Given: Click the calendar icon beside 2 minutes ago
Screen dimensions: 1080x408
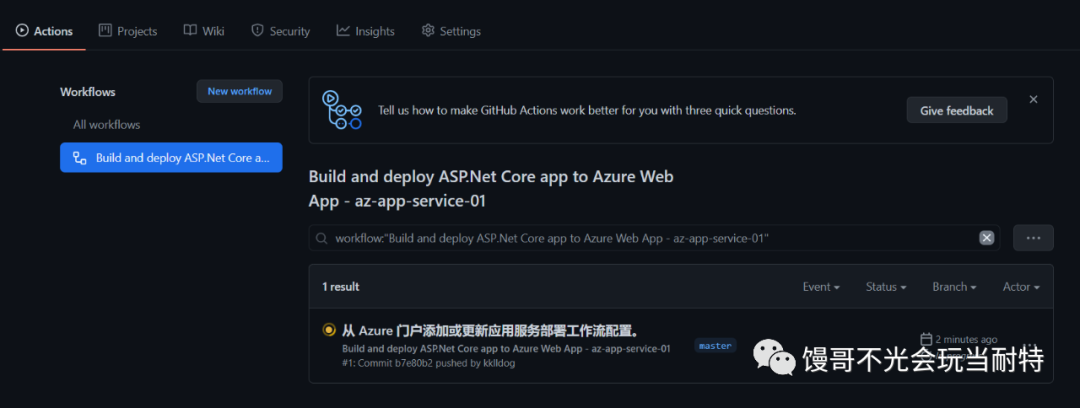Looking at the screenshot, I should pyautogui.click(x=926, y=338).
